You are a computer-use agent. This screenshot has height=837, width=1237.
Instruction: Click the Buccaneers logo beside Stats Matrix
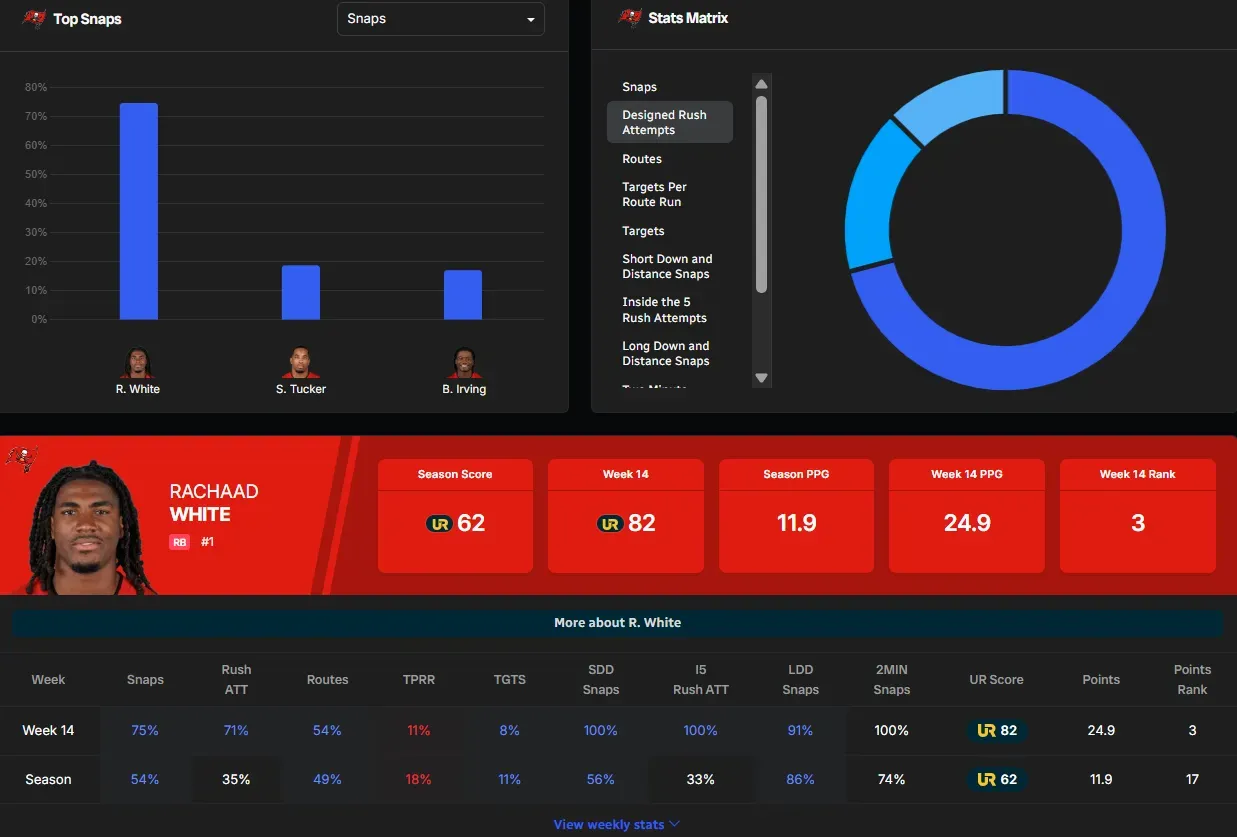coord(630,18)
